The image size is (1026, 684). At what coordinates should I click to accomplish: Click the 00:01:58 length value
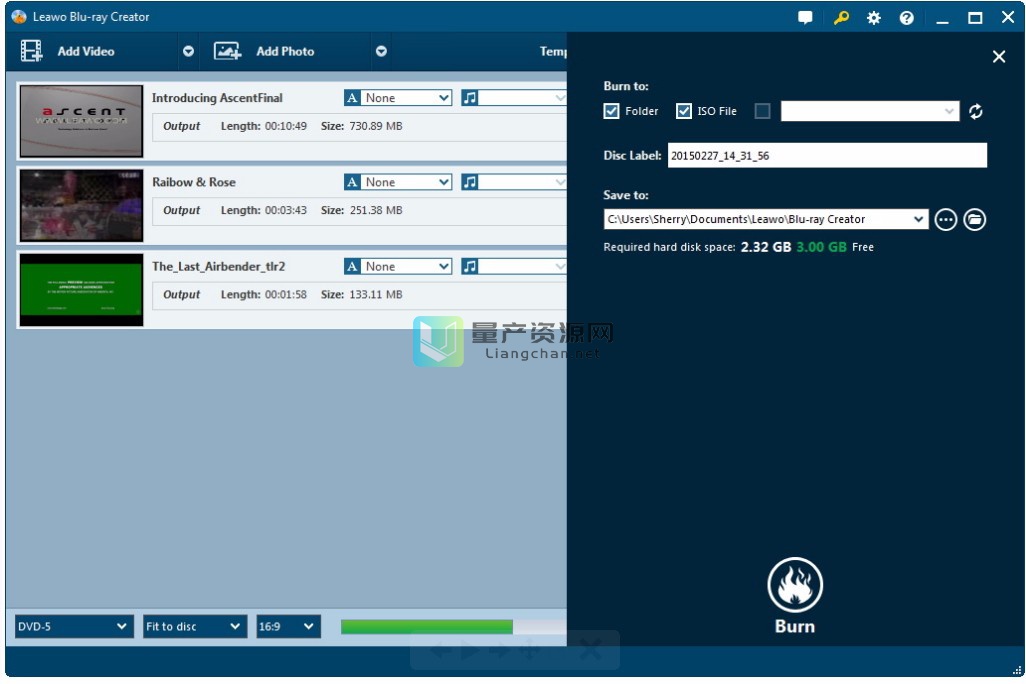pos(285,295)
